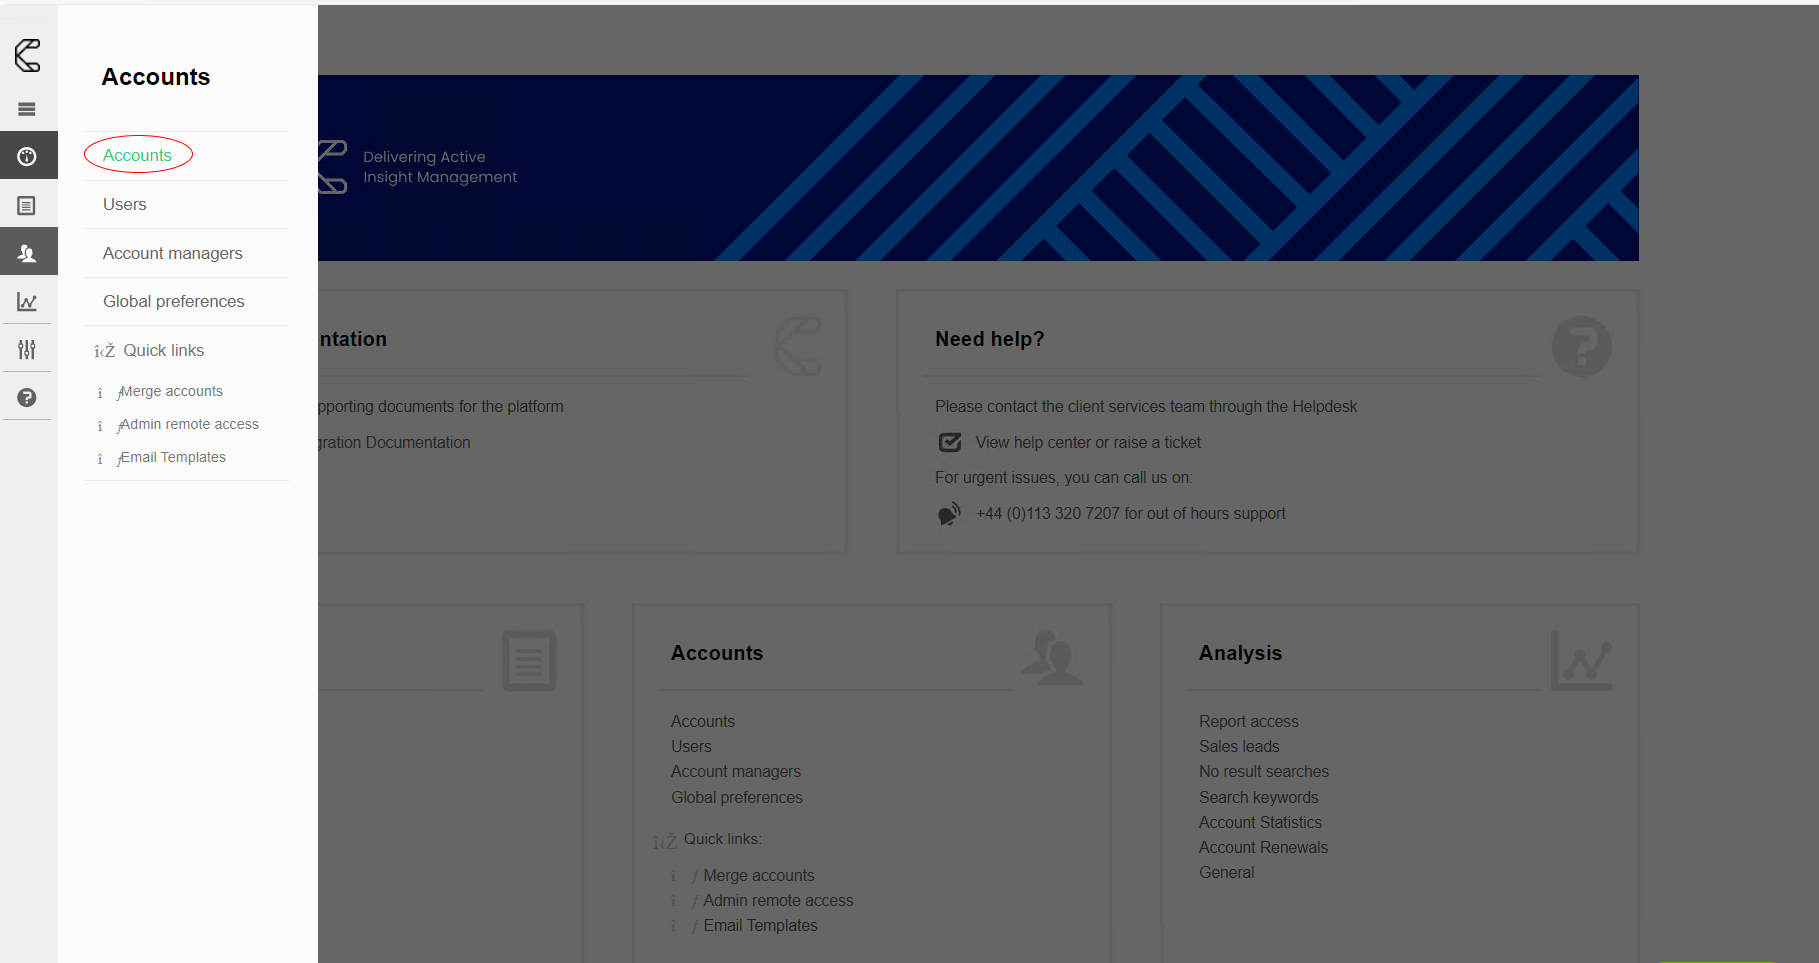This screenshot has width=1819, height=963.
Task: Click View help center or raise a ticket
Action: [1088, 442]
